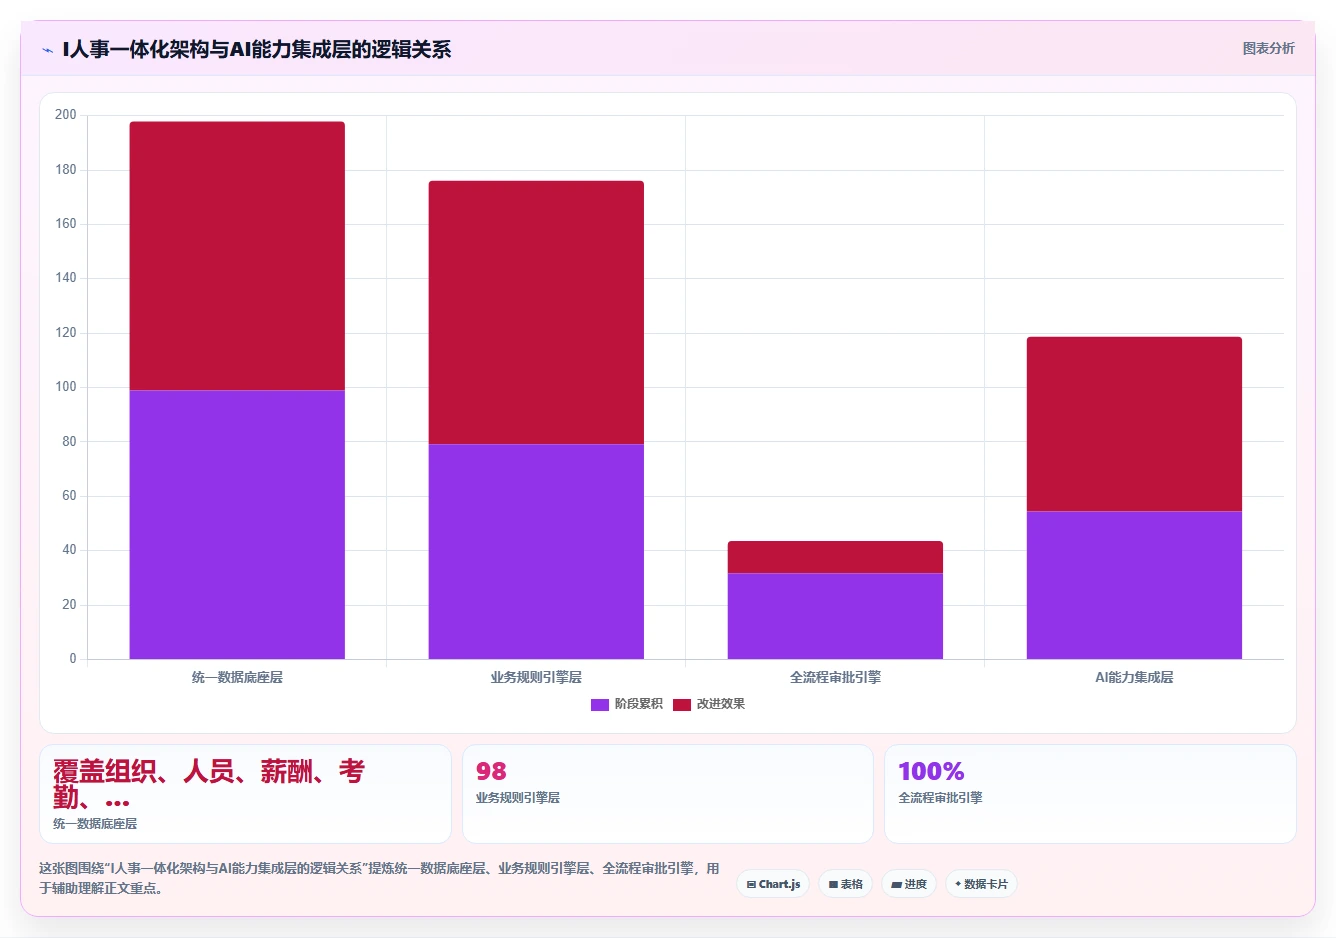
Task: Click the chart title I人事一体化架构 heading
Action: 256,49
